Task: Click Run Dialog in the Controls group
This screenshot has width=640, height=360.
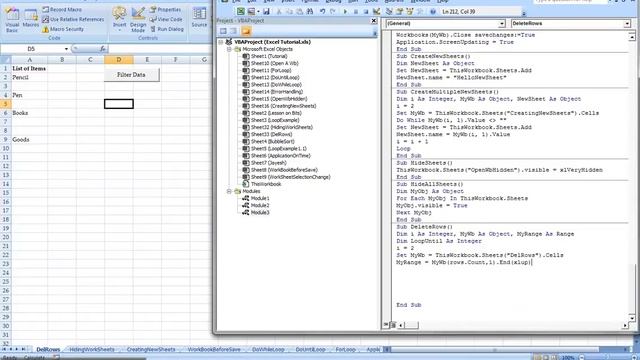Action: point(166,29)
